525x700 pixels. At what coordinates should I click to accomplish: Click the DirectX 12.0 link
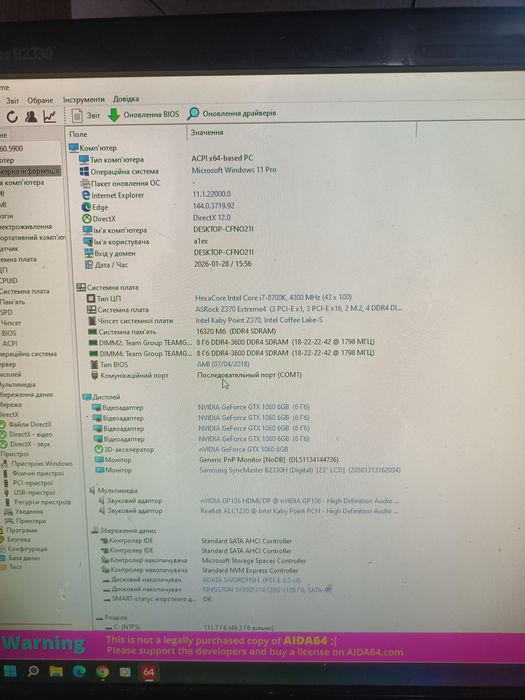[212, 217]
